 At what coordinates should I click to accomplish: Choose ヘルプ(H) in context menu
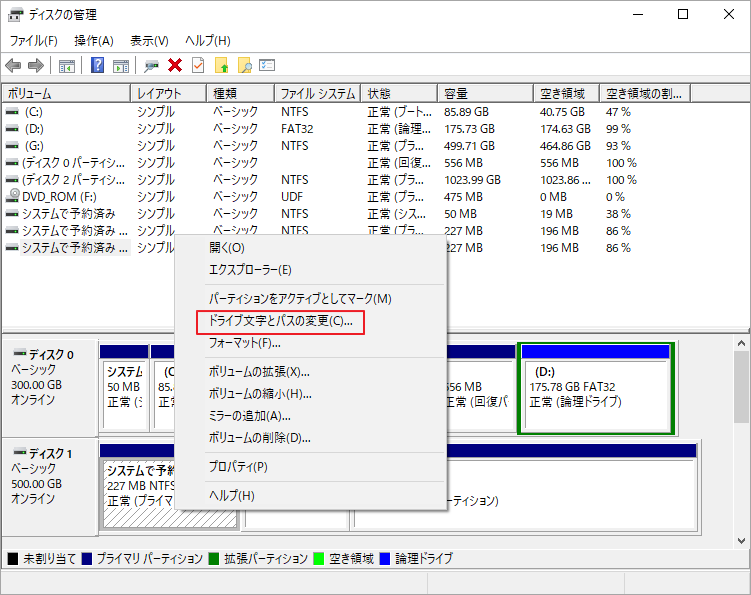[311, 495]
